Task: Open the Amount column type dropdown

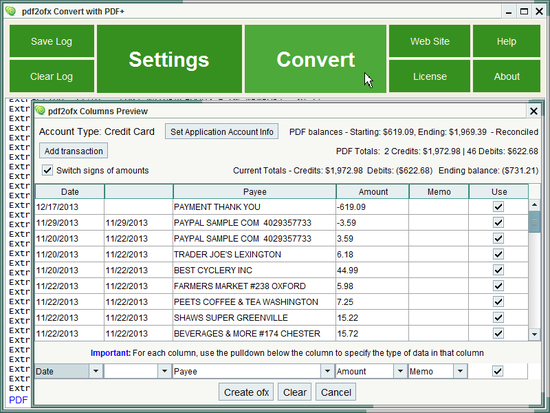Action: pyautogui.click(x=400, y=371)
